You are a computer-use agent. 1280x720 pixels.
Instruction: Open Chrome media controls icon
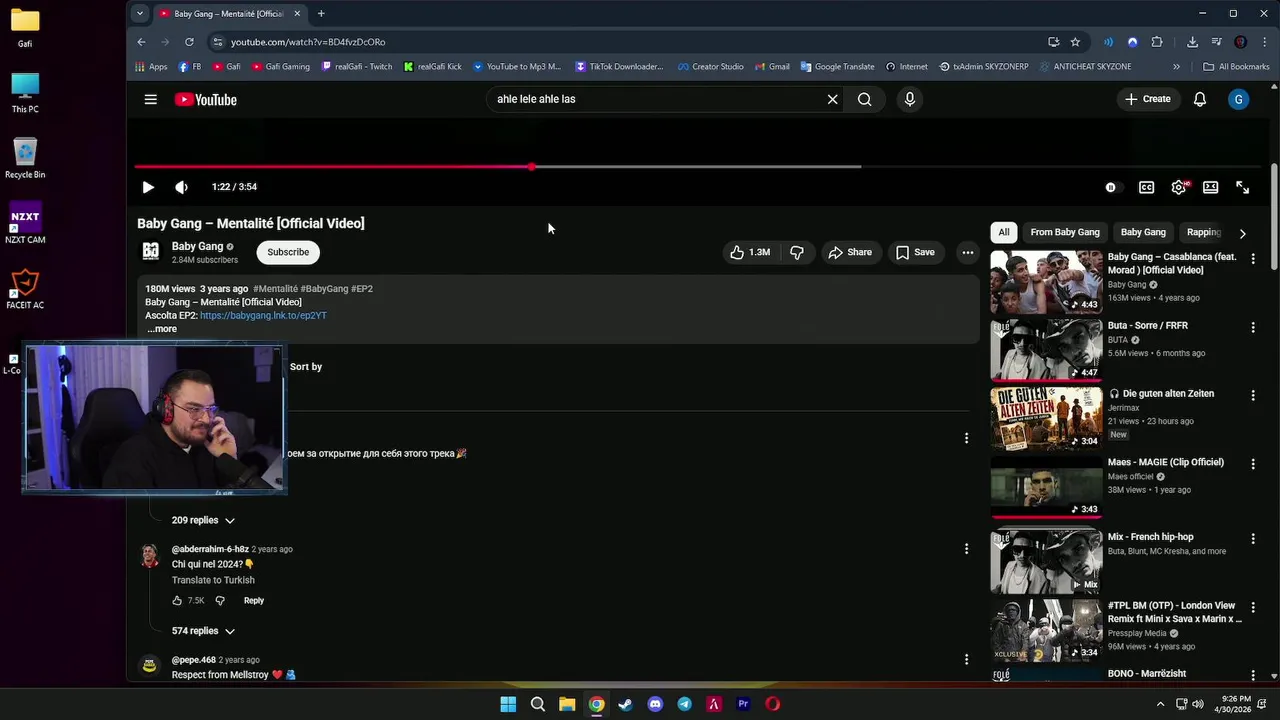pos(1216,42)
